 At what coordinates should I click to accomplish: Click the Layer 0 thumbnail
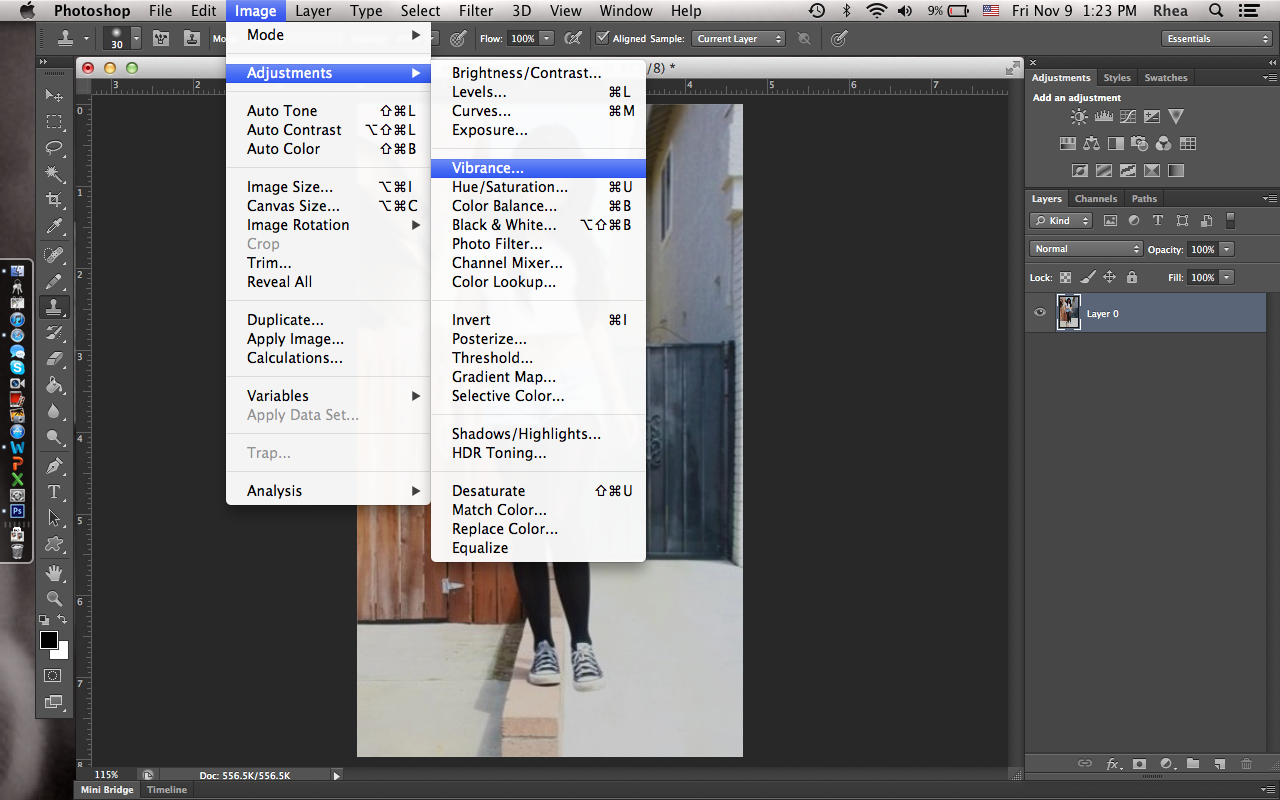click(1069, 313)
